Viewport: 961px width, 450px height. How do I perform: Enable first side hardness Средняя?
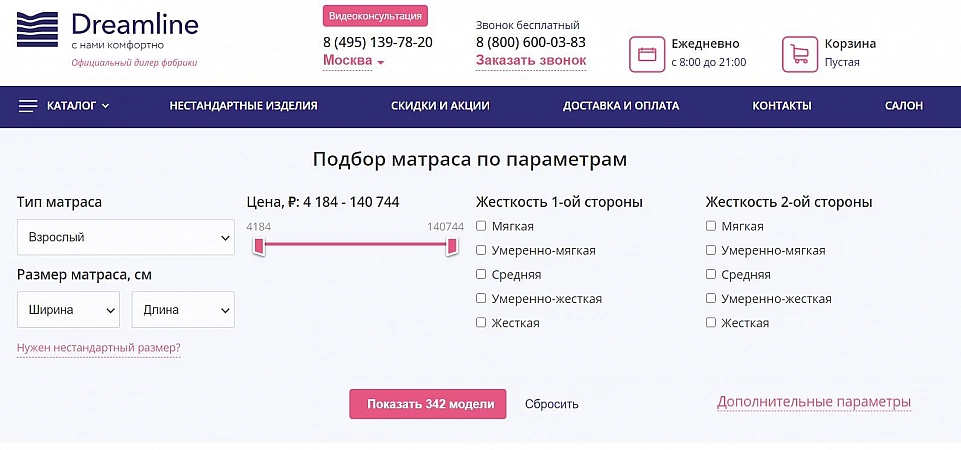[x=482, y=274]
